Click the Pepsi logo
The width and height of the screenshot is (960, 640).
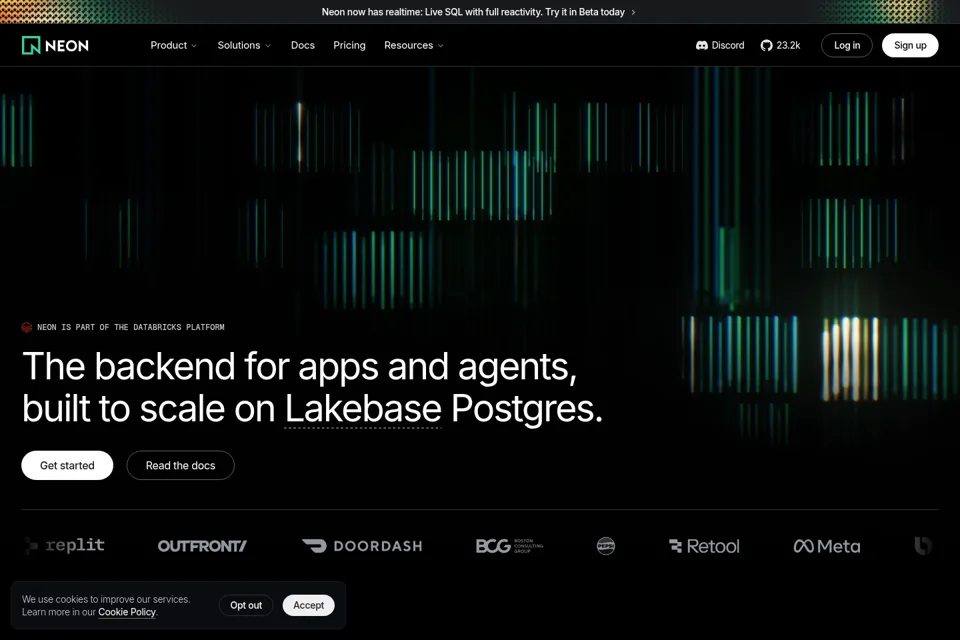pos(606,546)
